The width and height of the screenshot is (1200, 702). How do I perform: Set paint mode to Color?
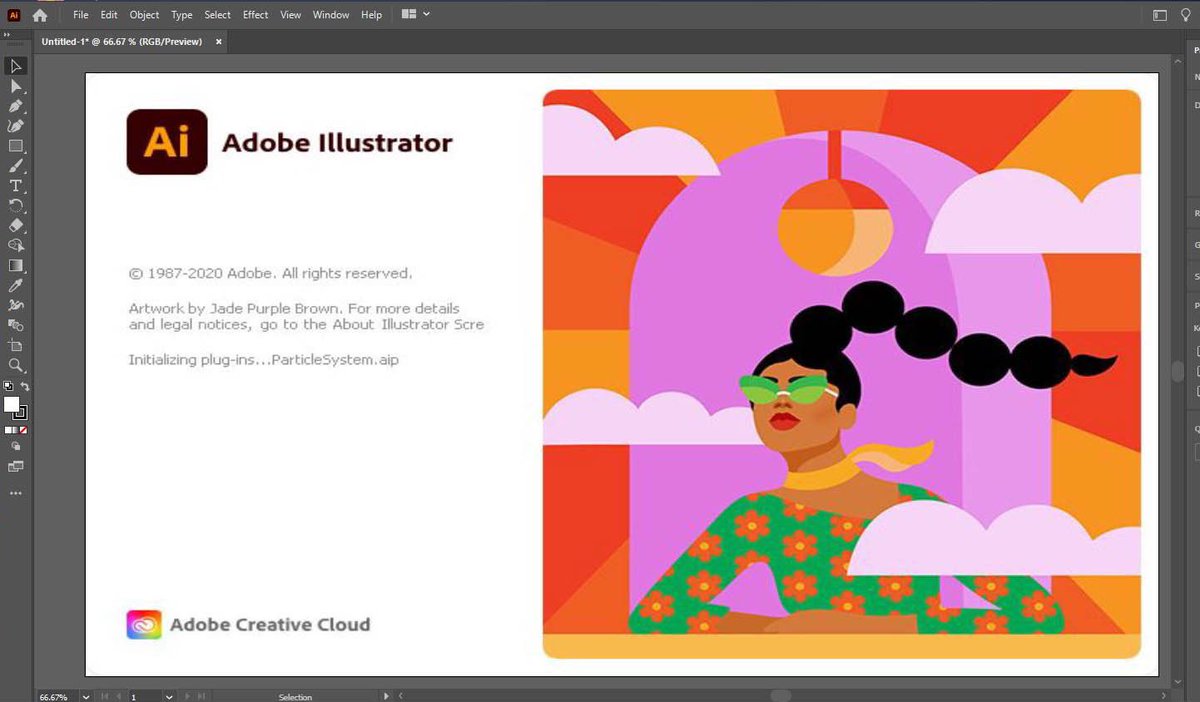pyautogui.click(x=8, y=429)
